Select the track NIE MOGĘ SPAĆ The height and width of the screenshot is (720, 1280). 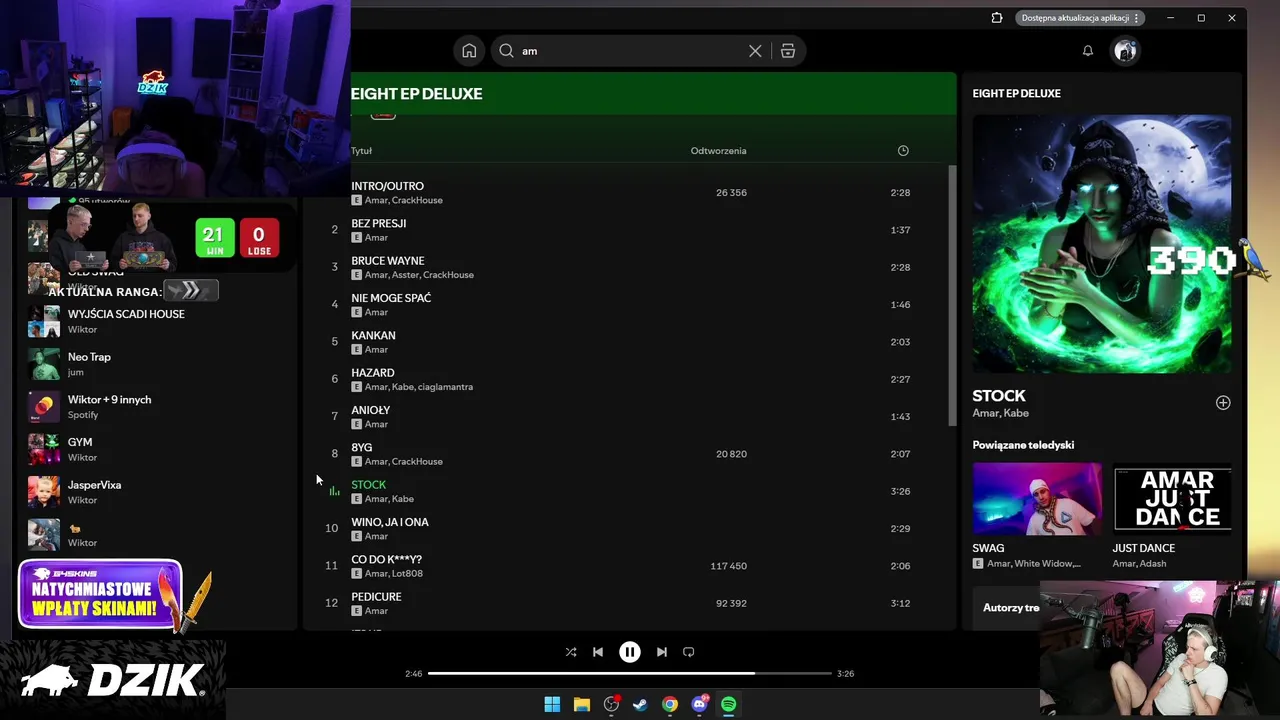click(x=391, y=298)
